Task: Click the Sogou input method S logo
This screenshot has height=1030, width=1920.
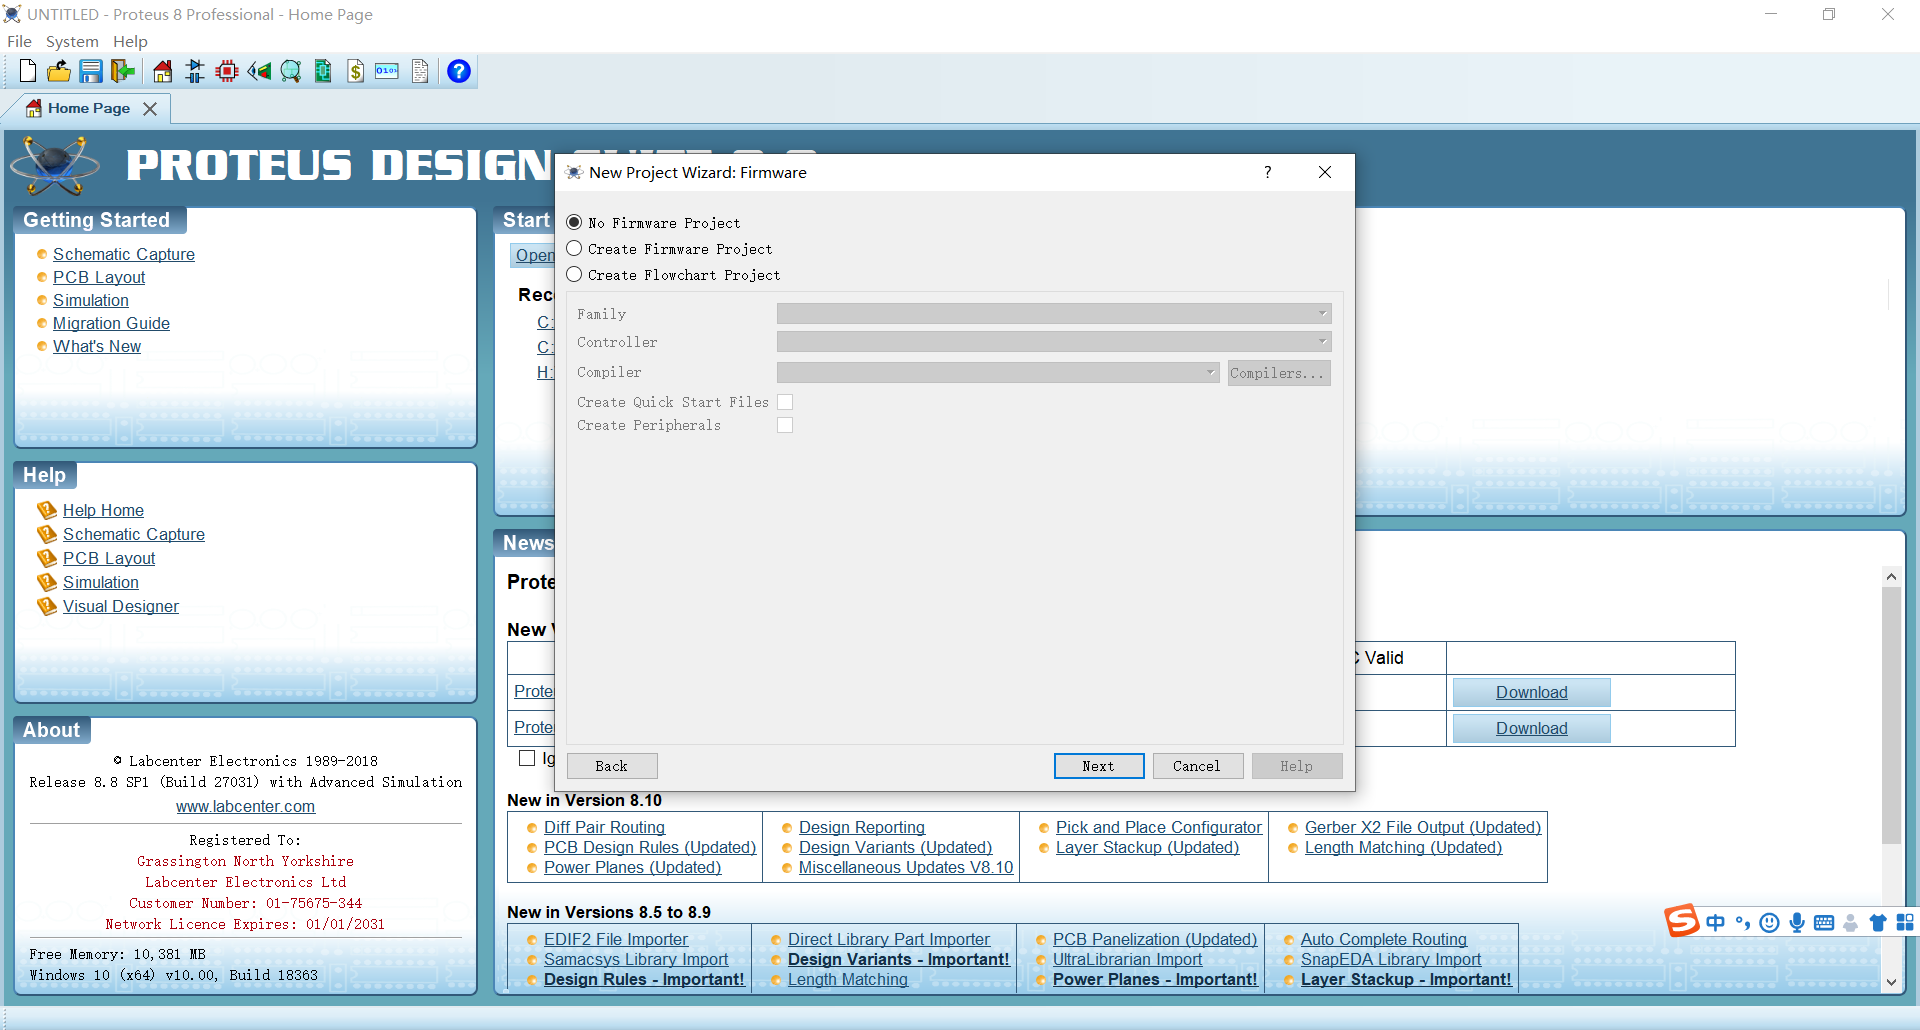Action: click(x=1682, y=921)
